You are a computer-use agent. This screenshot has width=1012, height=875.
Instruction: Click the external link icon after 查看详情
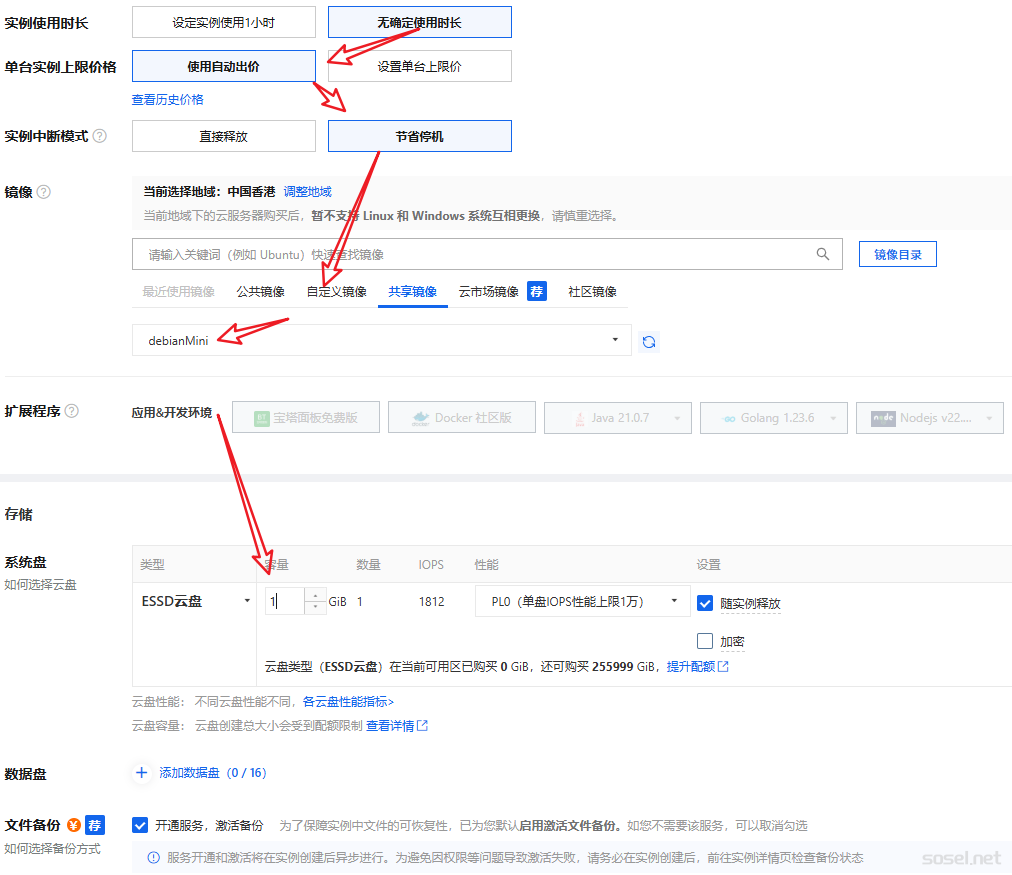click(422, 726)
